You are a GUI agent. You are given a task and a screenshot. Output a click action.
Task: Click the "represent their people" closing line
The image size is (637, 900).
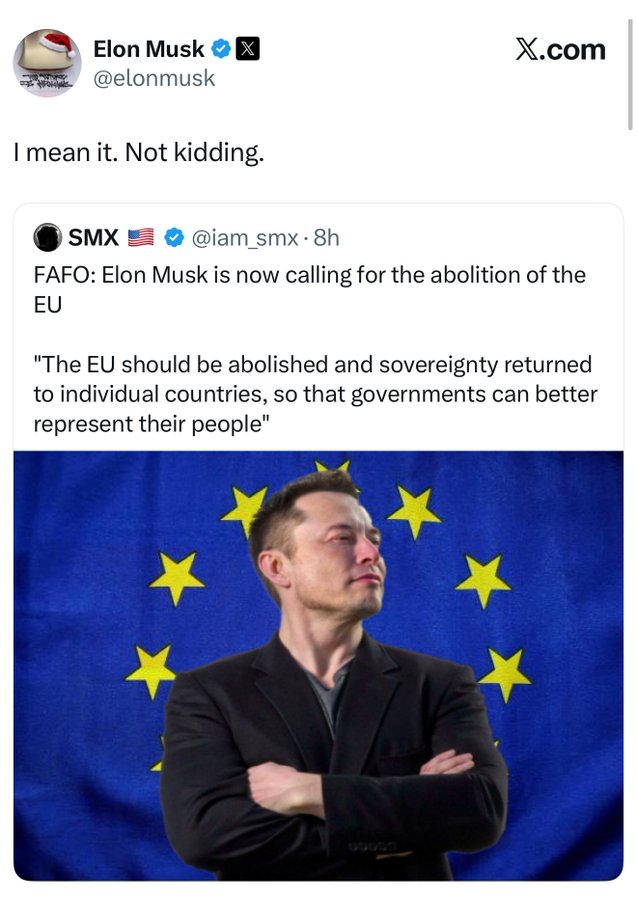[x=152, y=423]
